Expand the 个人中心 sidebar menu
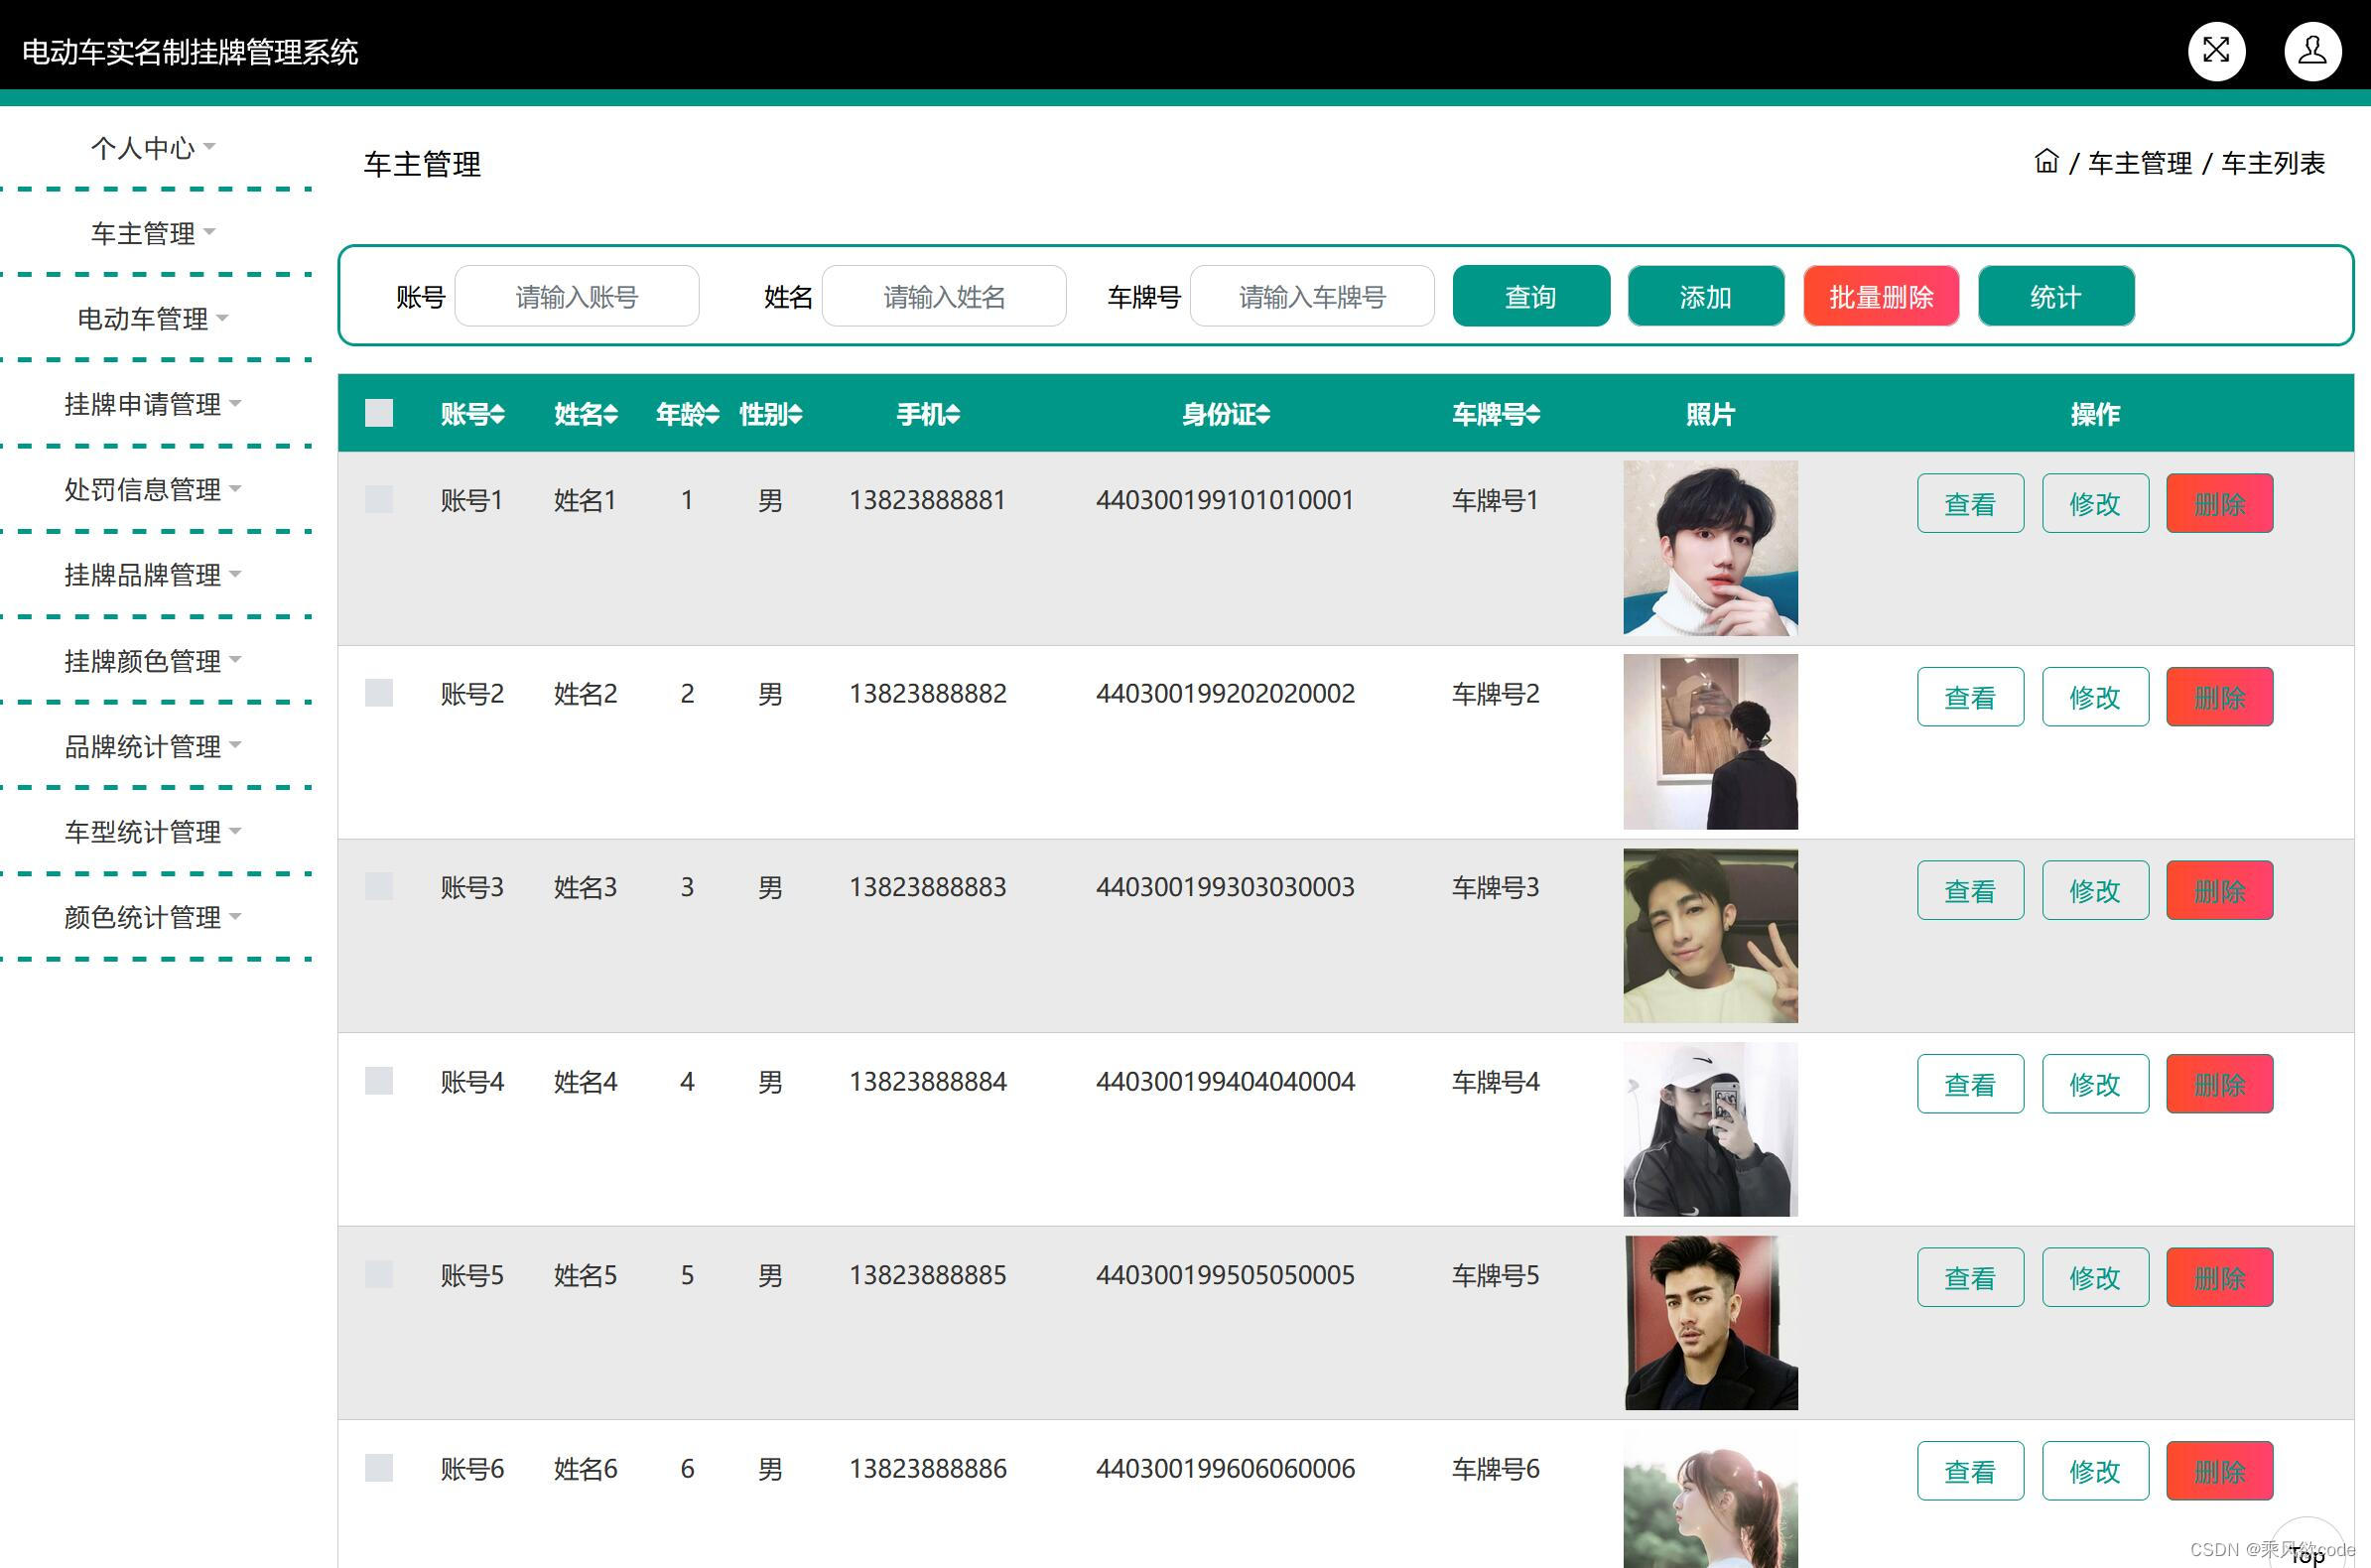Viewport: 2371px width, 1568px height. pos(153,148)
